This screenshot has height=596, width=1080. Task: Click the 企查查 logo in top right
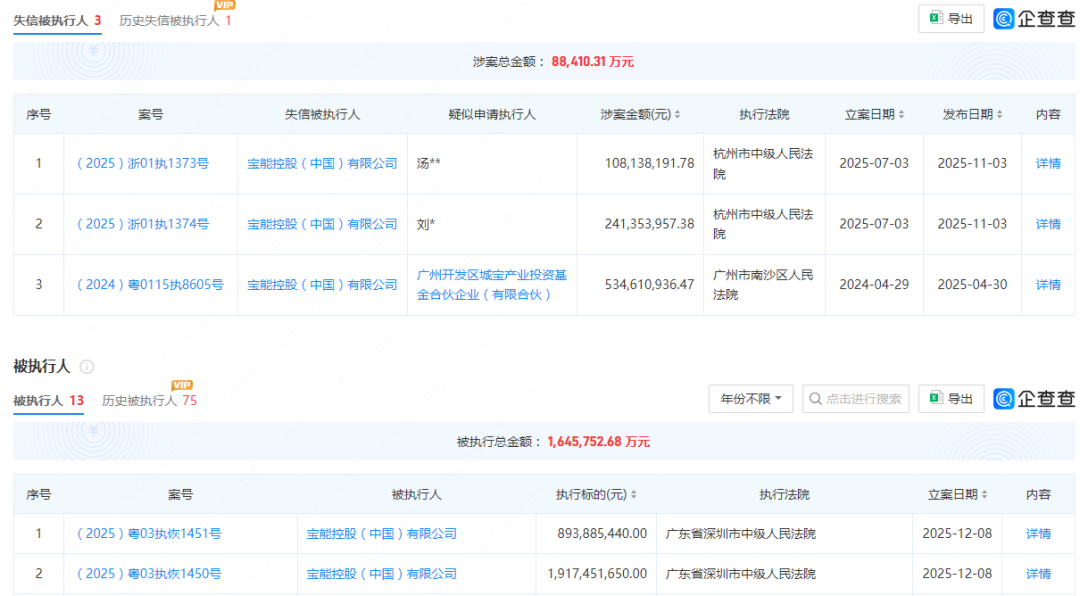coord(1034,19)
